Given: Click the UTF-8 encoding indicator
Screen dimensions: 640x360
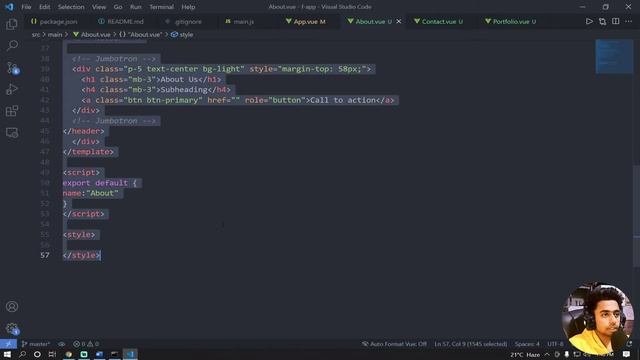Looking at the screenshot, I should [x=555, y=344].
